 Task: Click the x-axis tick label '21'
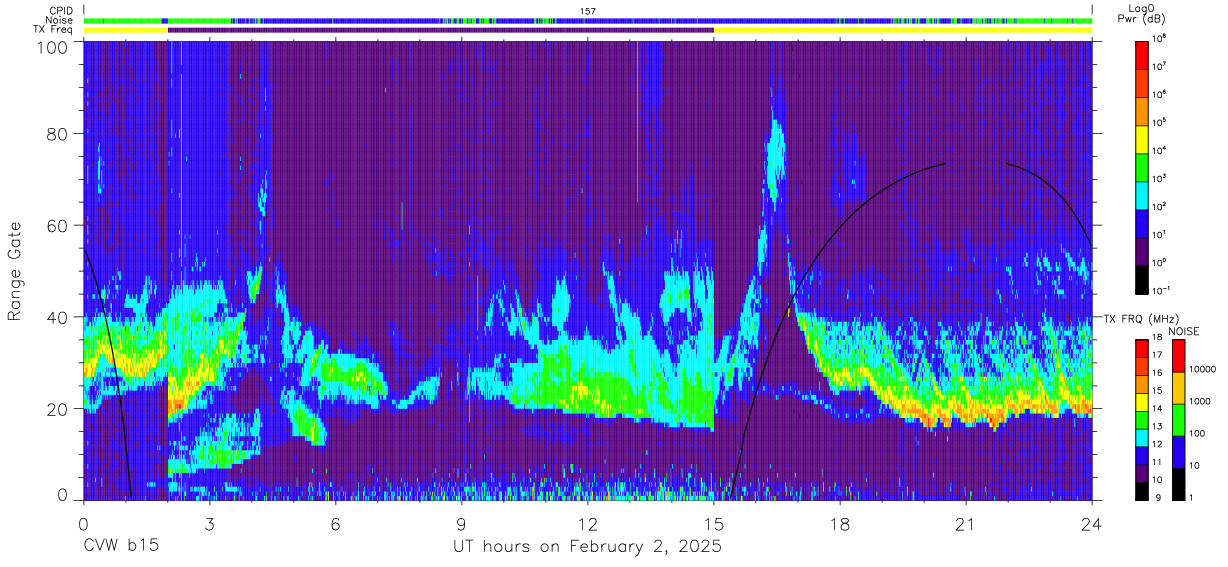point(966,523)
